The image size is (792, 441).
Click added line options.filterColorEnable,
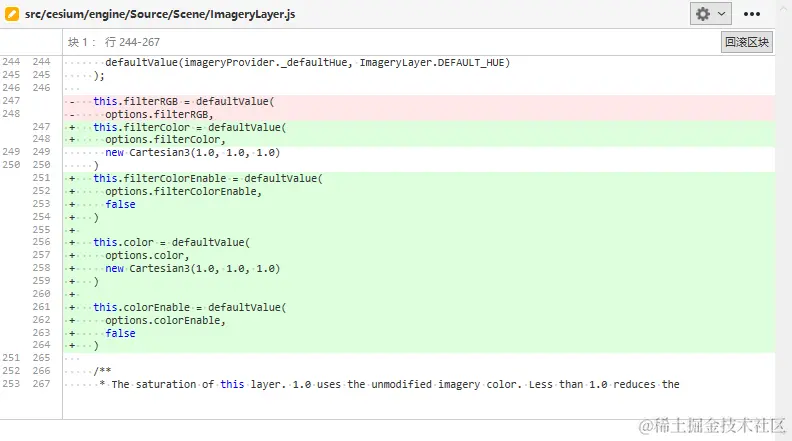click(x=184, y=191)
